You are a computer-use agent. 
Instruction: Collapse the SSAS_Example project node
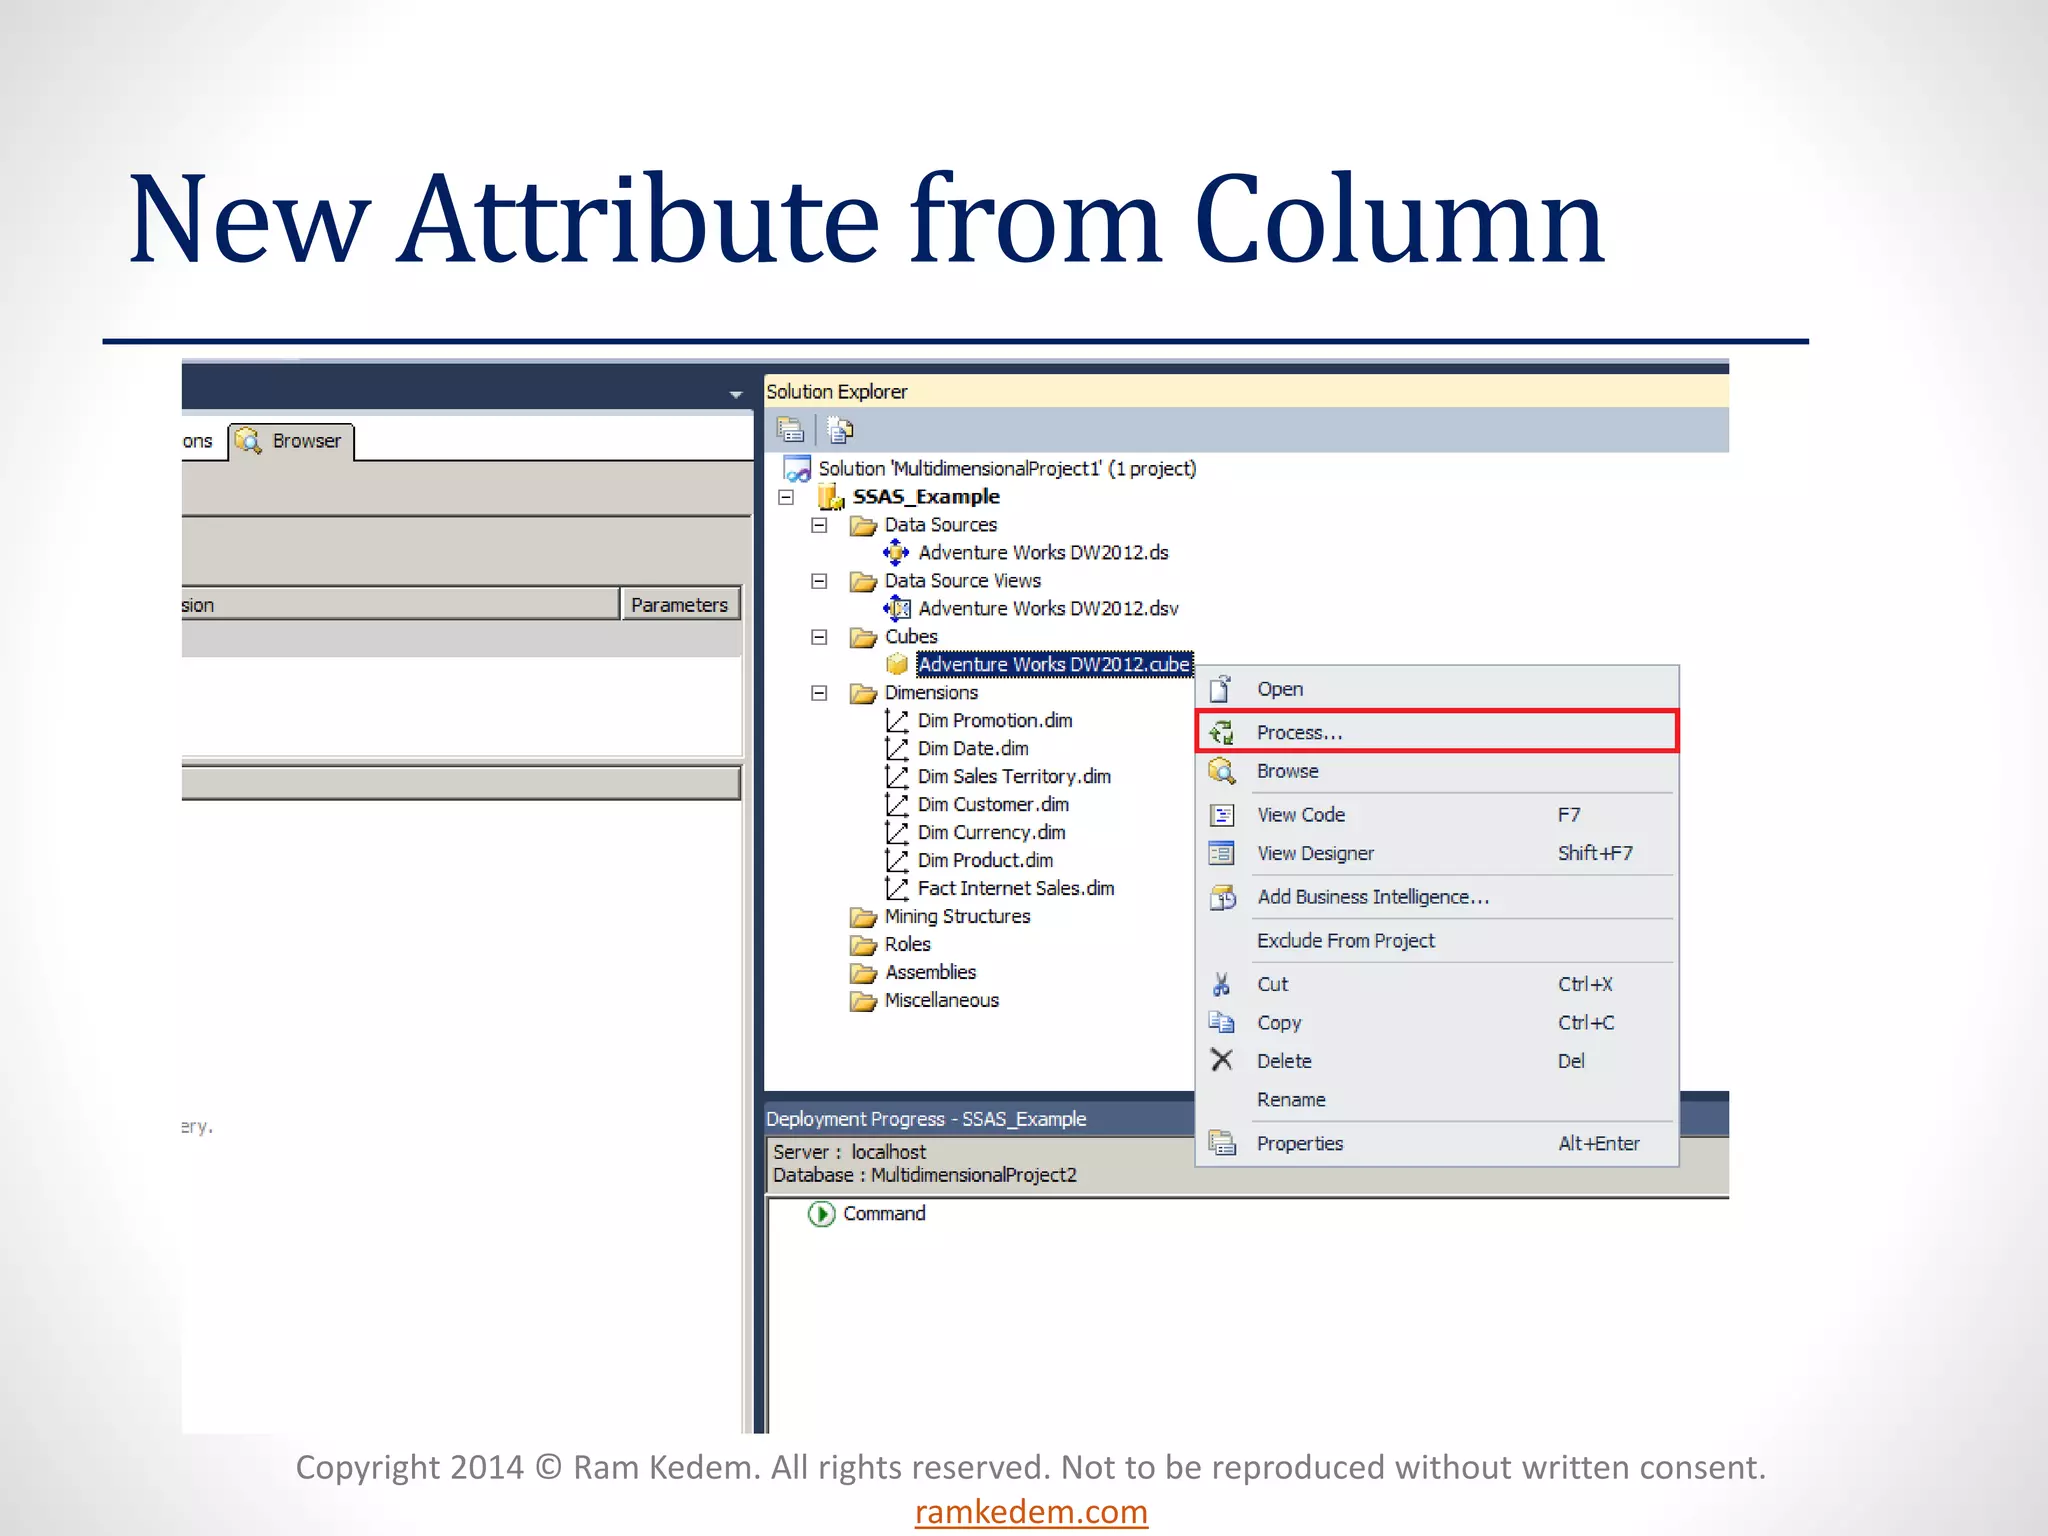tap(786, 497)
